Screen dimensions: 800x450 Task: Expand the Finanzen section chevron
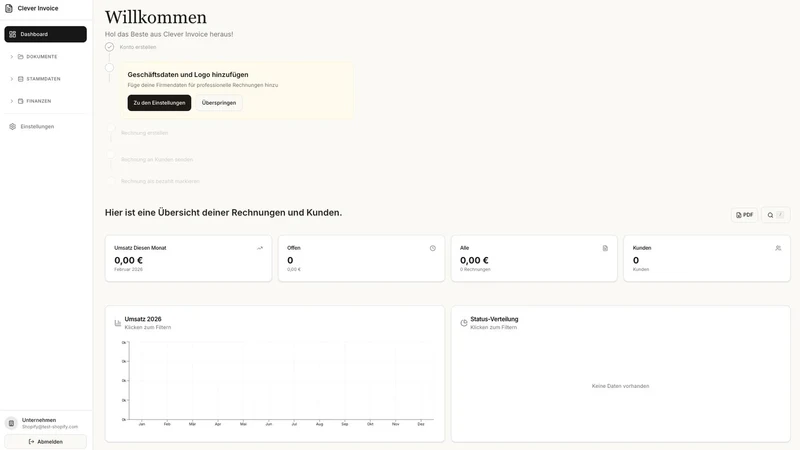point(12,101)
